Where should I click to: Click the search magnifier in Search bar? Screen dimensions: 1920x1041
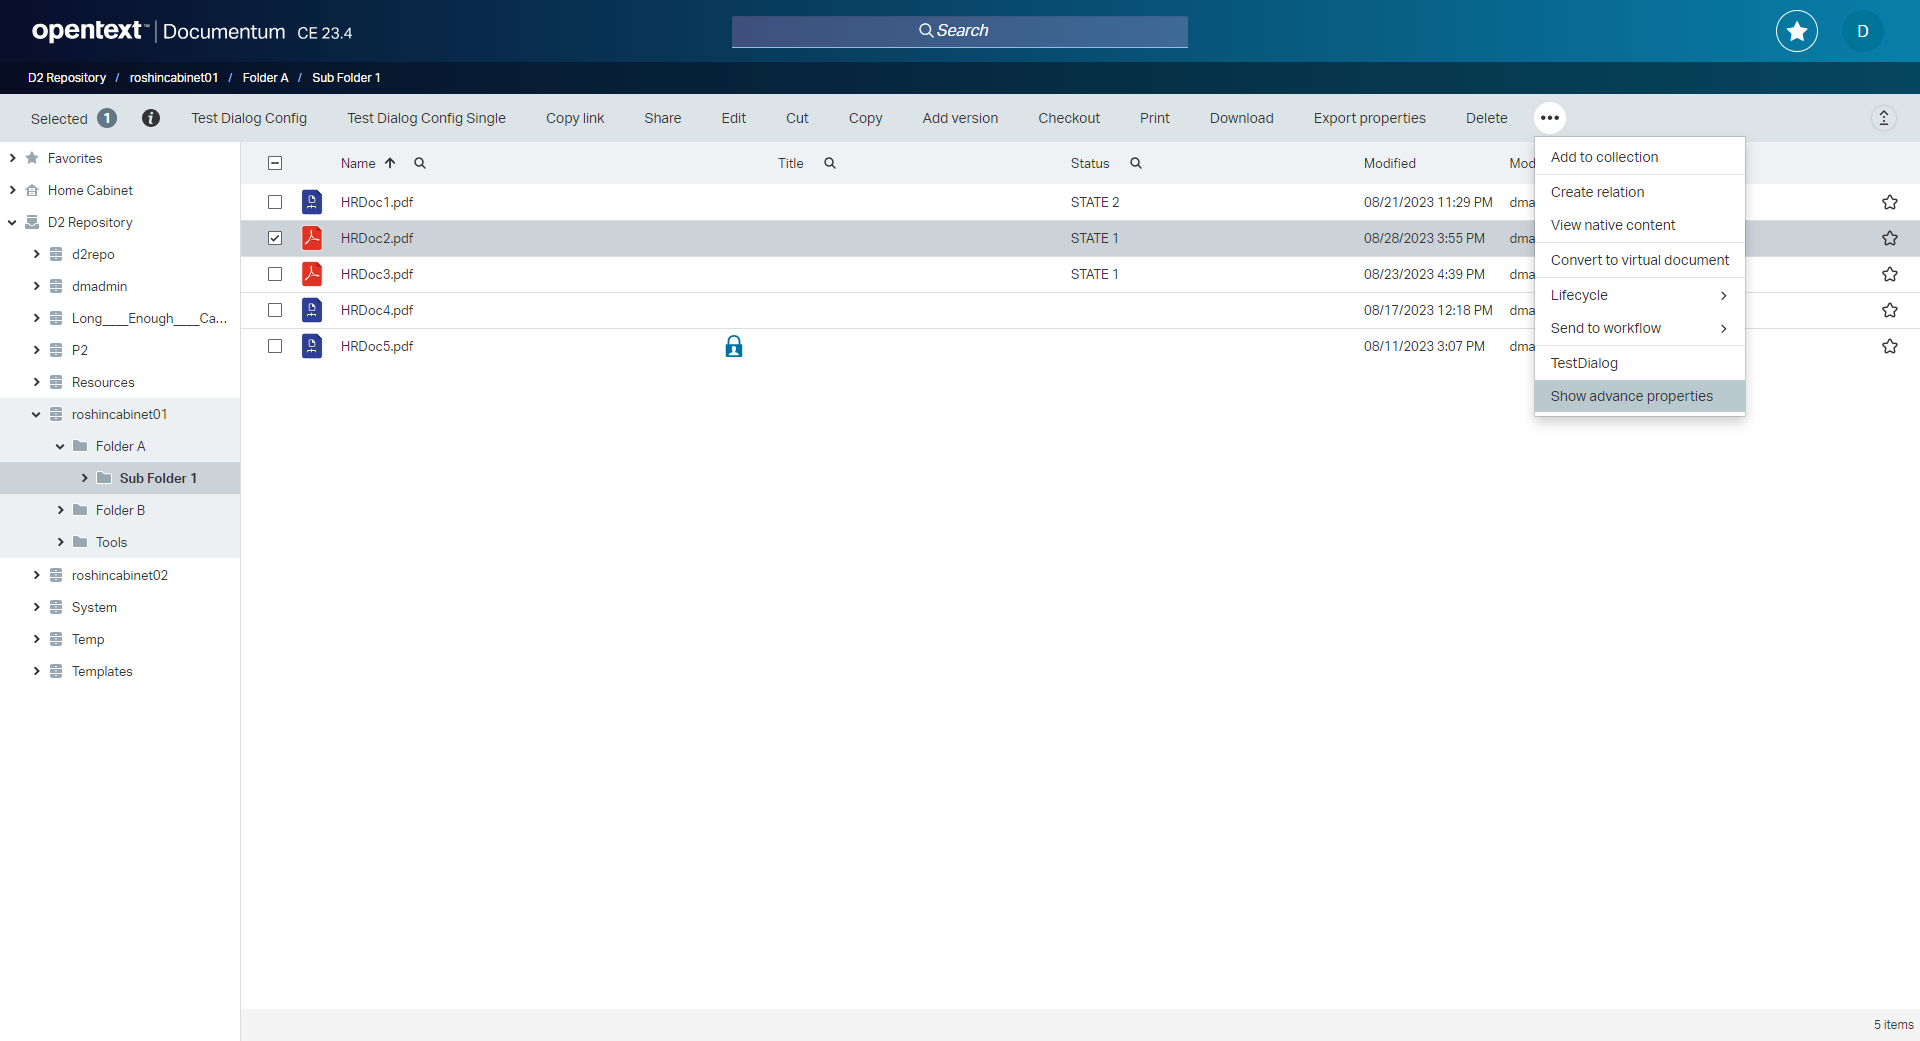pos(926,31)
